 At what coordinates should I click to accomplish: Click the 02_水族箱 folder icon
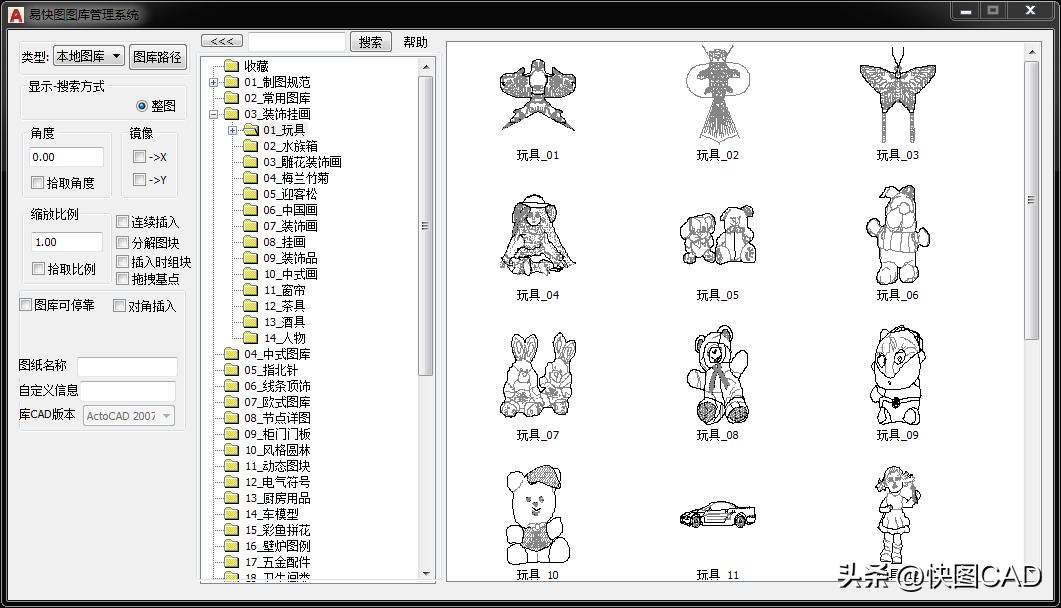tap(250, 146)
